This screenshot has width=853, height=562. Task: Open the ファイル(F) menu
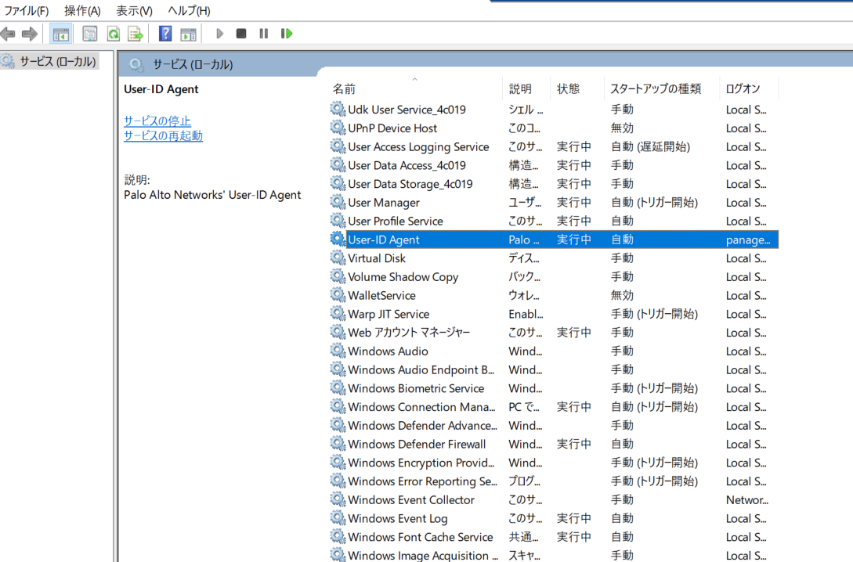coord(26,10)
